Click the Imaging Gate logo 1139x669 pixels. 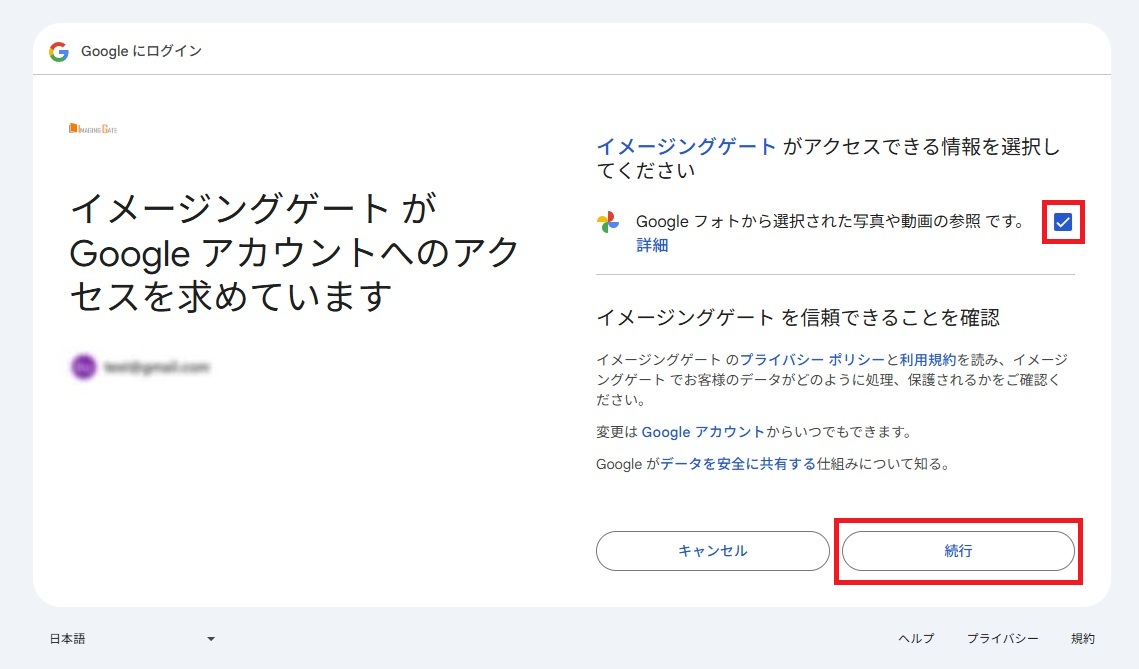click(x=93, y=129)
